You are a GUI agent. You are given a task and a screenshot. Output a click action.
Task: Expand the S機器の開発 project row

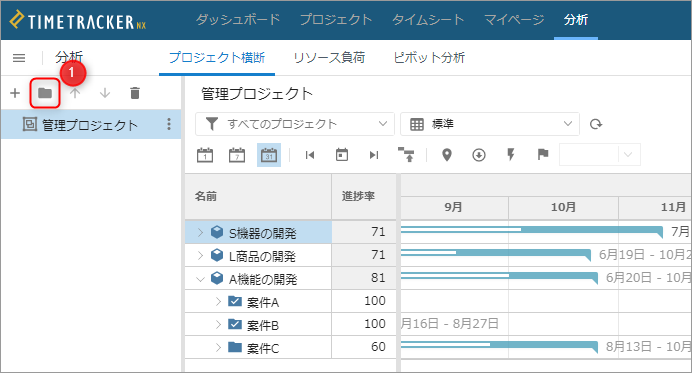click(200, 232)
